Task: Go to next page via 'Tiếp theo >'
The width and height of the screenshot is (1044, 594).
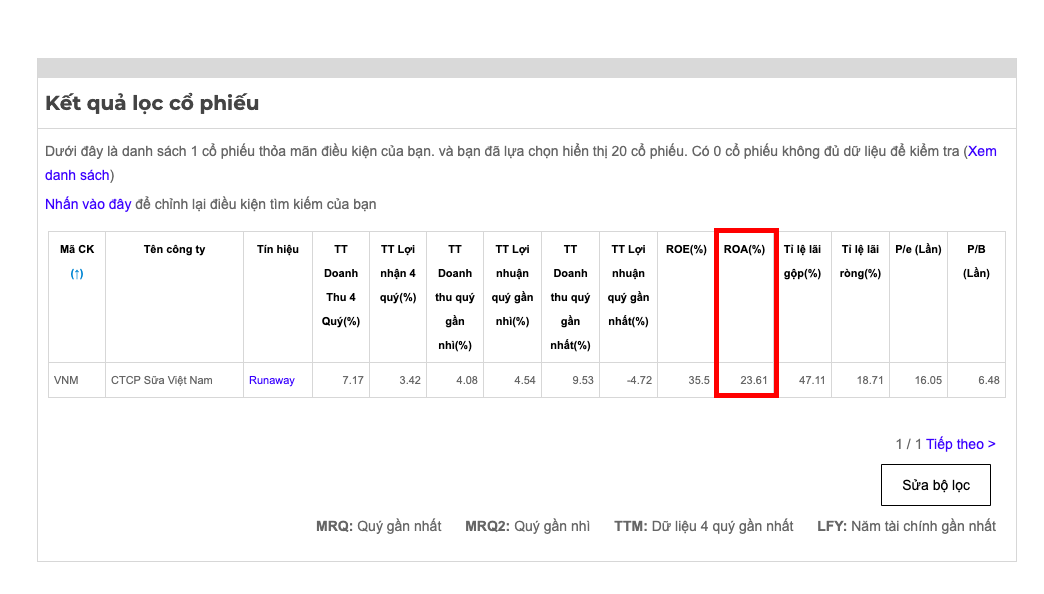Action: tap(960, 444)
